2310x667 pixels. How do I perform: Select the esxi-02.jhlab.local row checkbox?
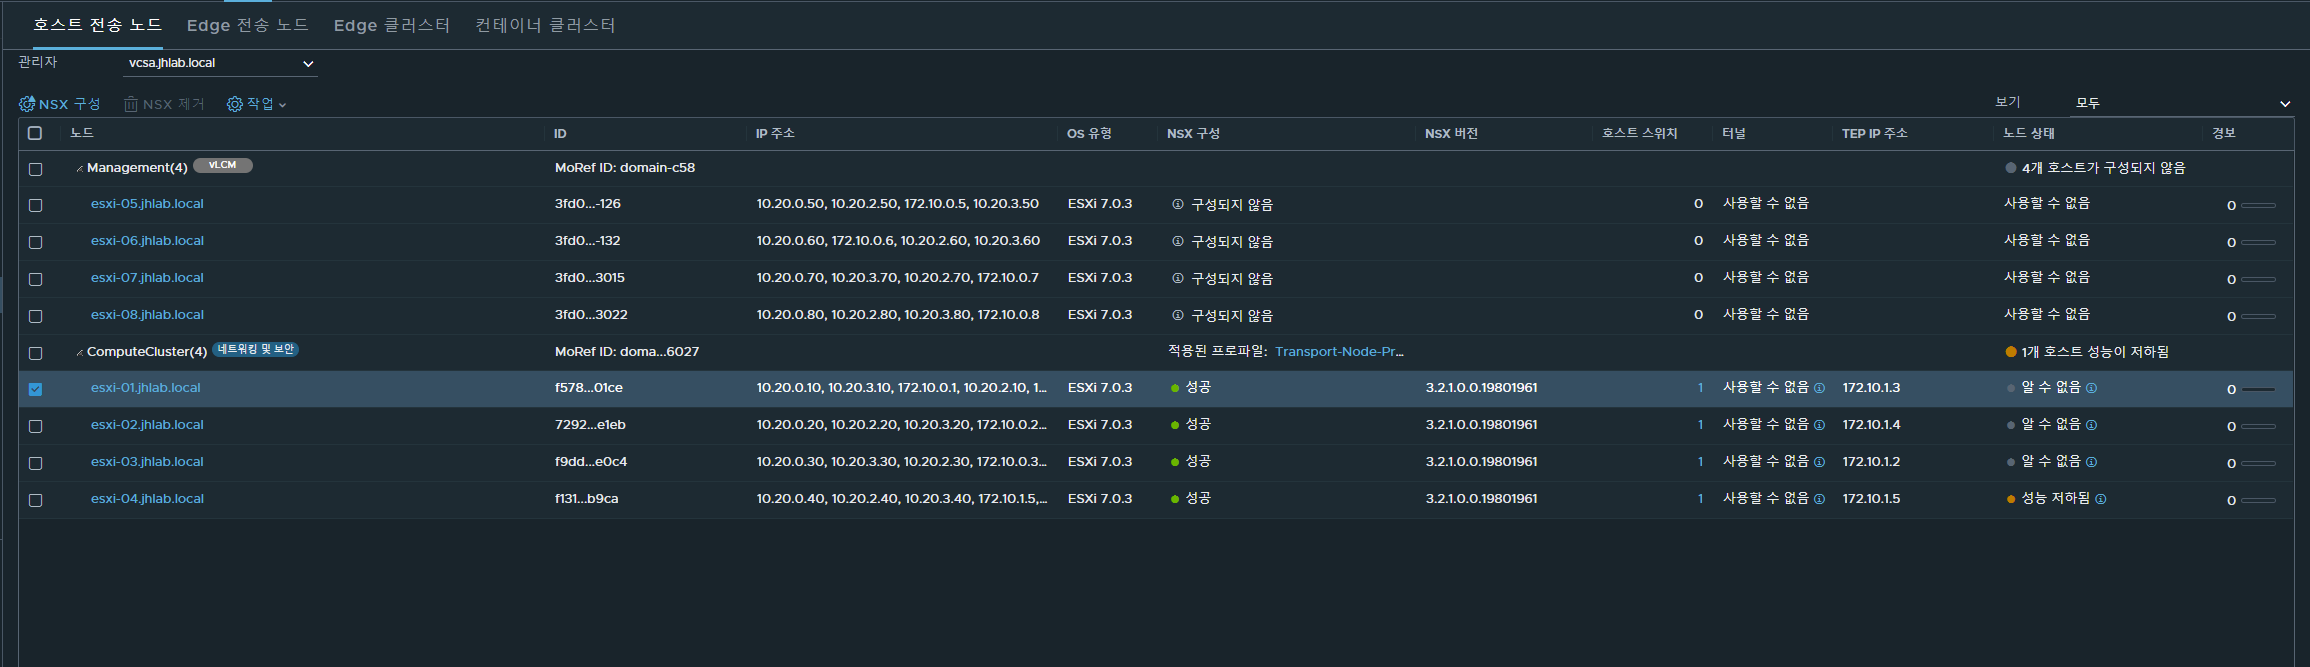point(35,426)
